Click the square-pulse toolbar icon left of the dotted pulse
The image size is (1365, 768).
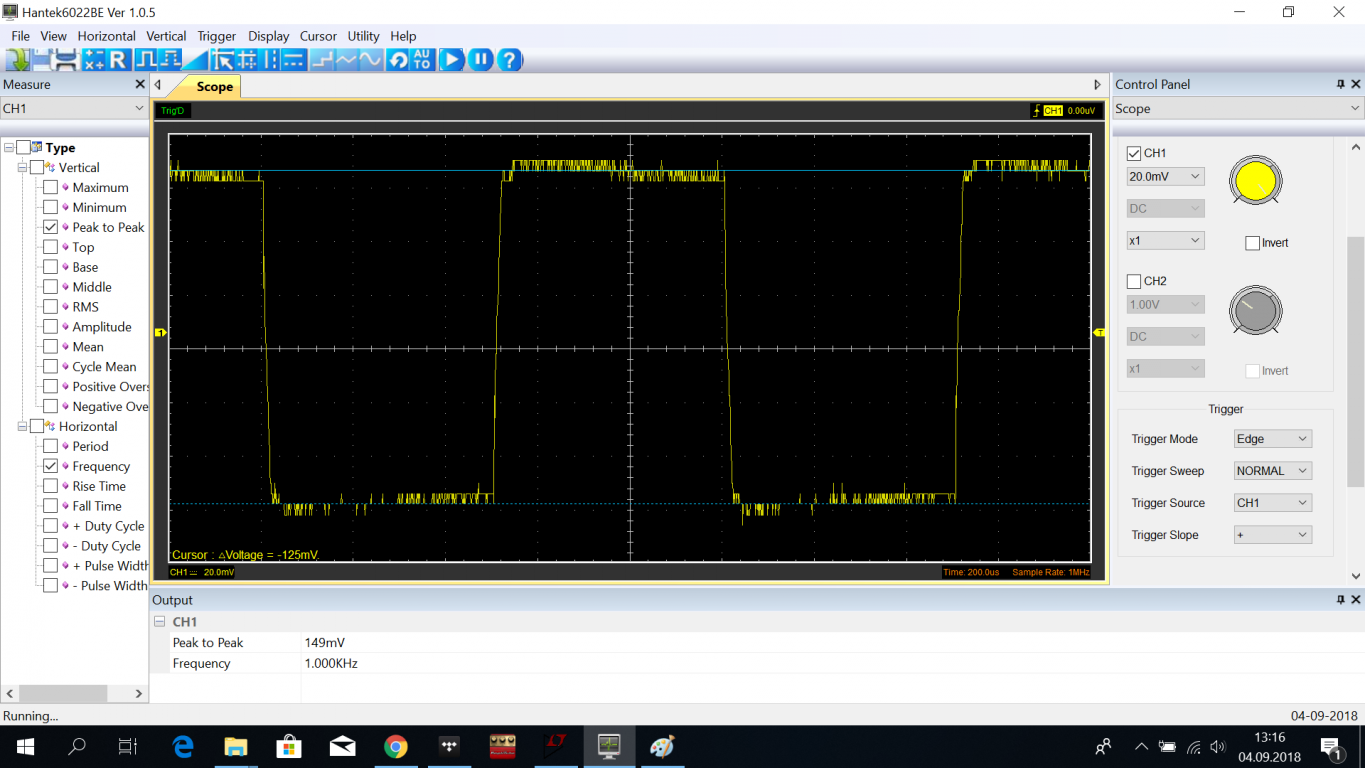pos(146,60)
